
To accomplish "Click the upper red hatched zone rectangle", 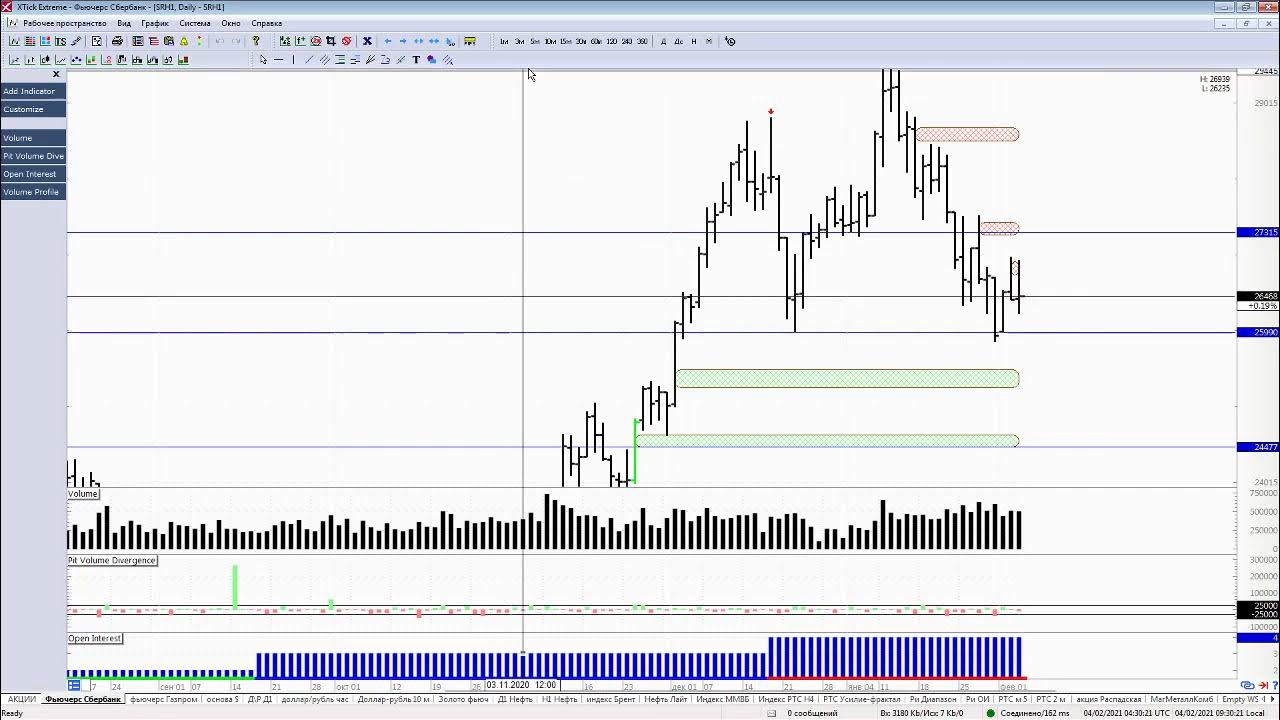I will 967,134.
